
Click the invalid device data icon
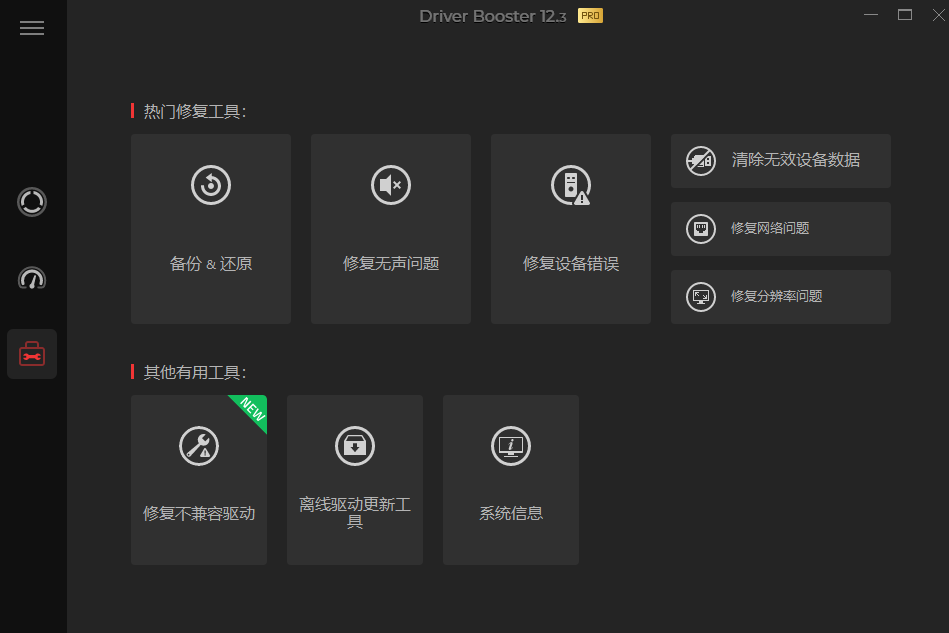pos(701,161)
